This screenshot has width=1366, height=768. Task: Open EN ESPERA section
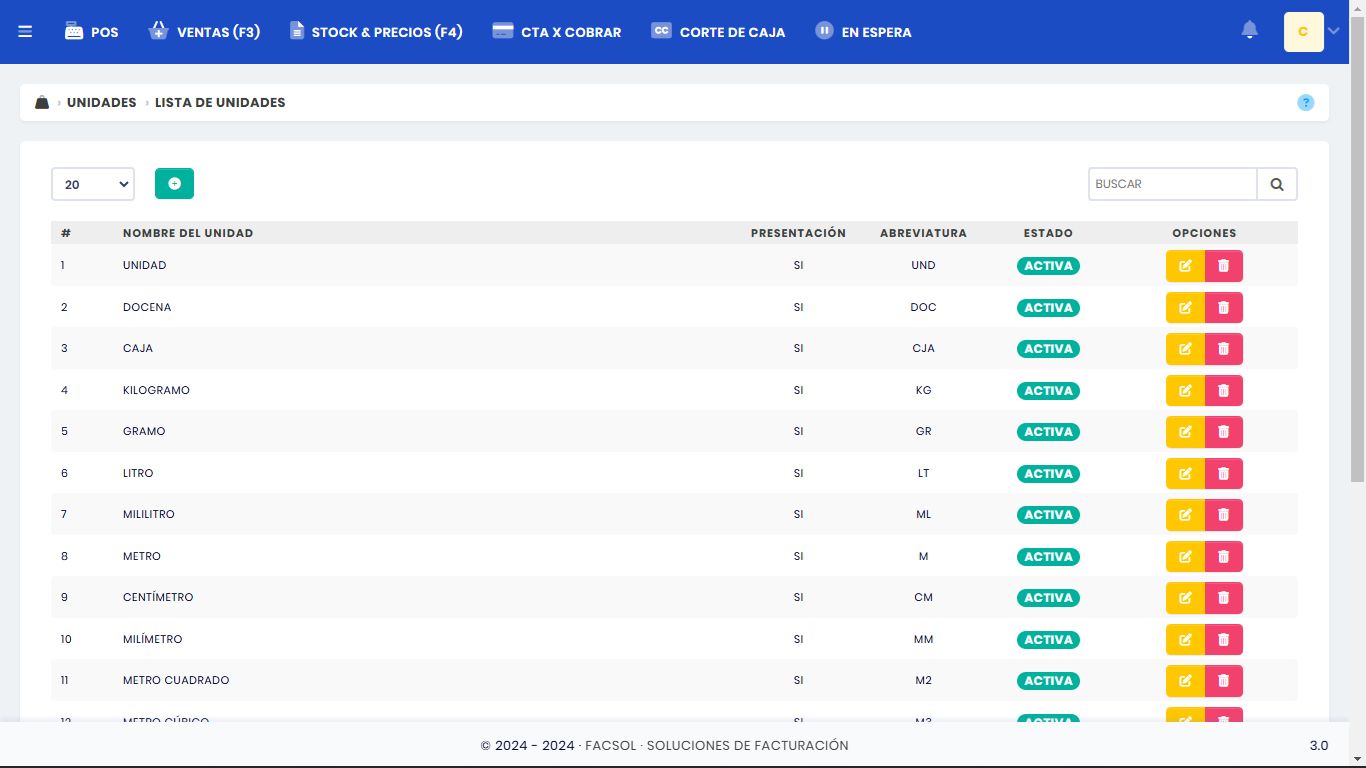(863, 32)
